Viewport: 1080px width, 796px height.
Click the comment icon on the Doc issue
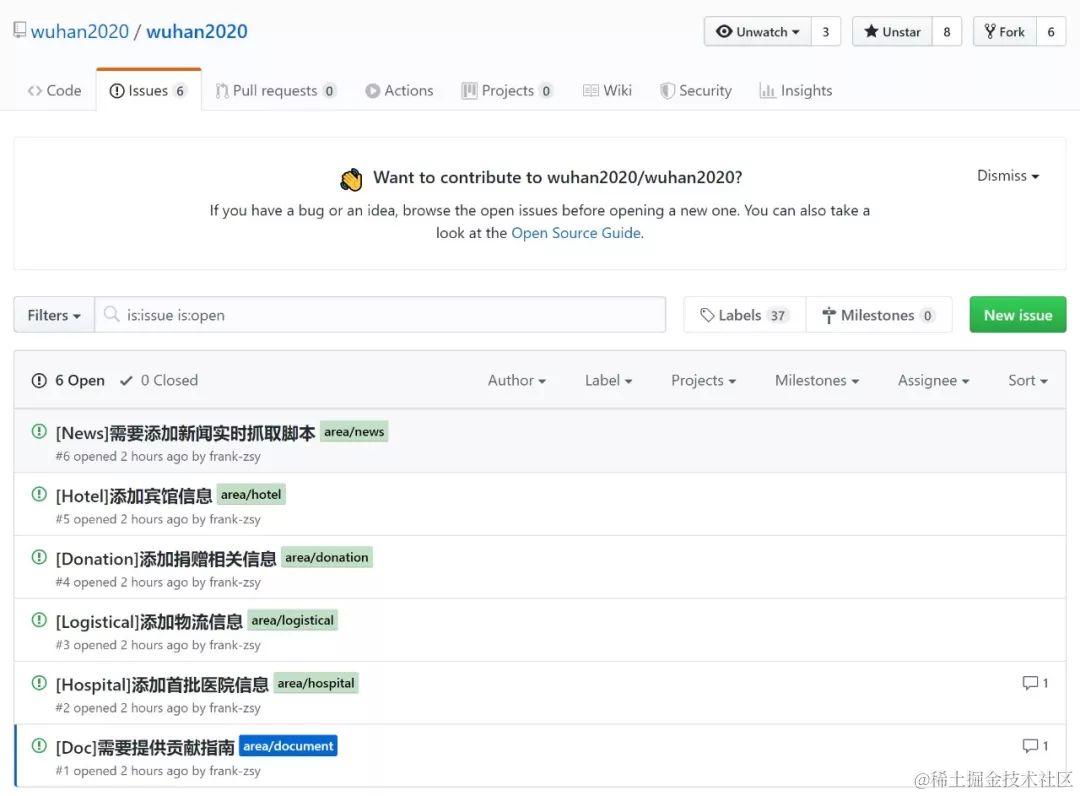pos(1030,746)
